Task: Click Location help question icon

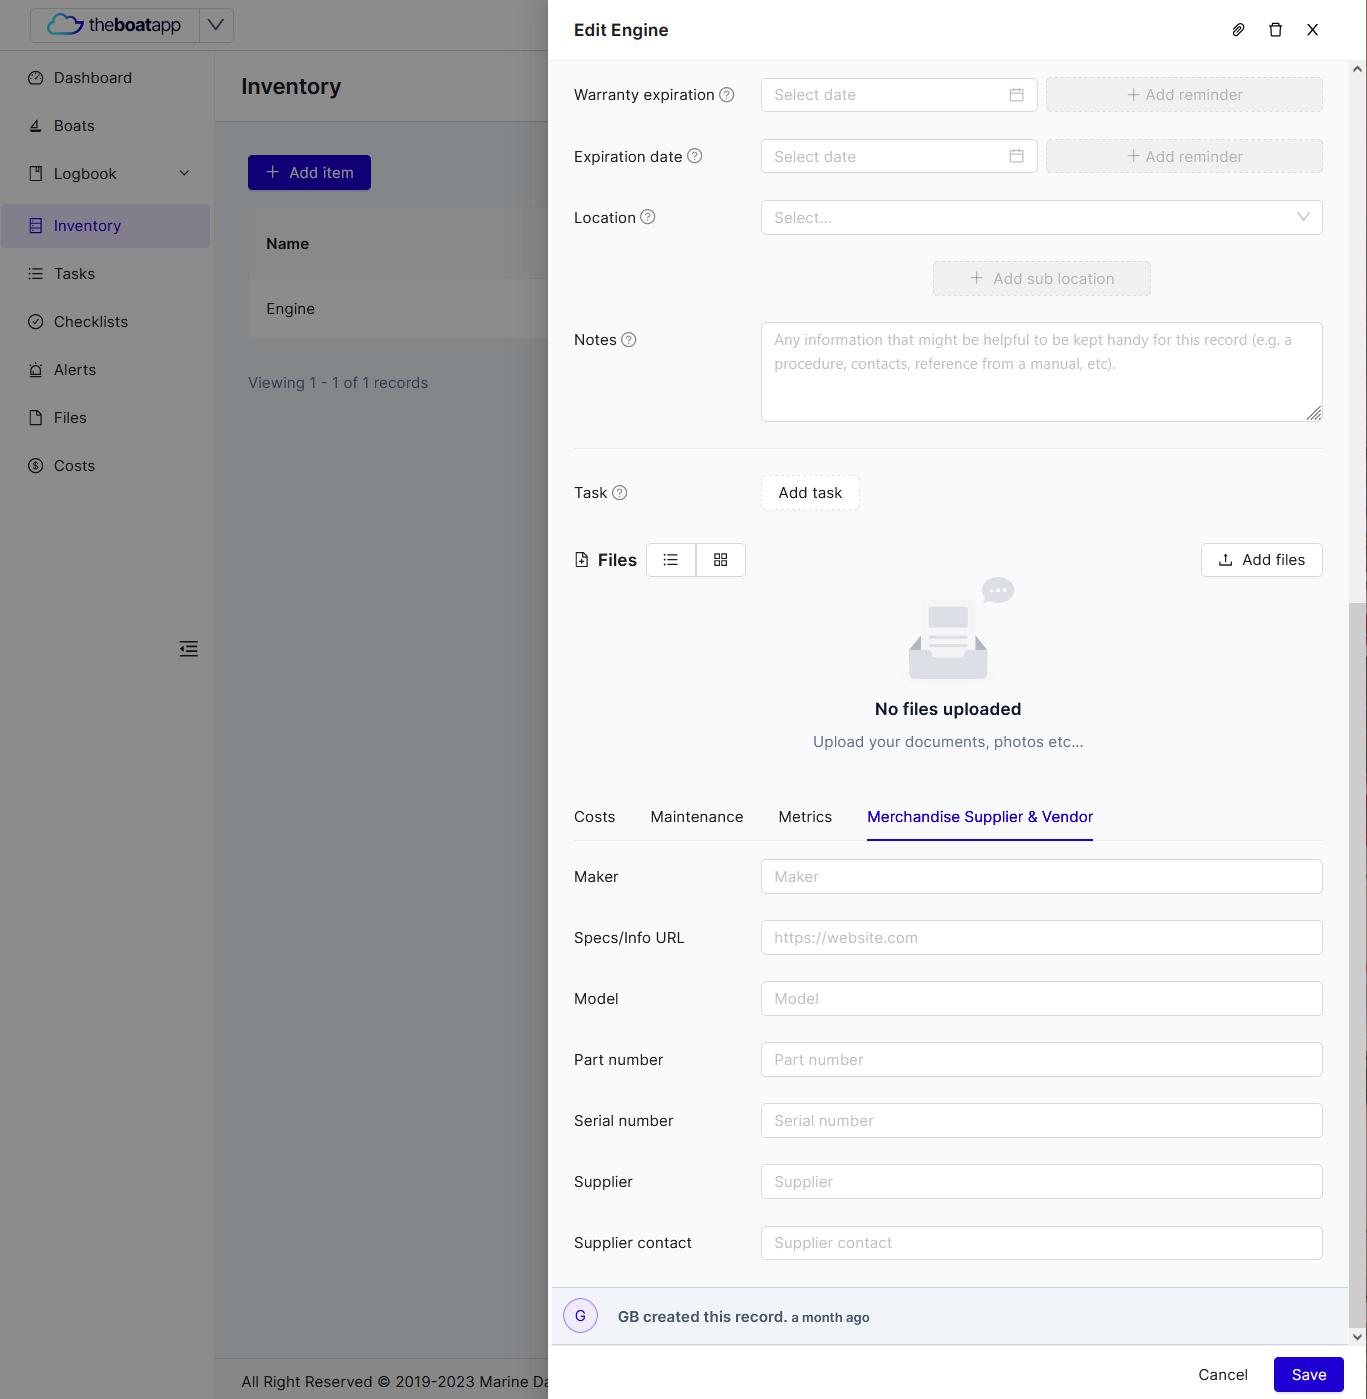Action: pos(648,217)
